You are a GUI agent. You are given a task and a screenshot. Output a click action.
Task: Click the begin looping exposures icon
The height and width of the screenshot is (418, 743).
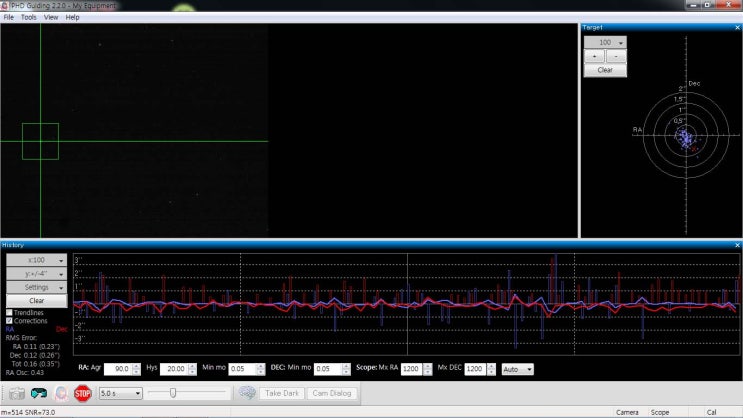pos(39,393)
